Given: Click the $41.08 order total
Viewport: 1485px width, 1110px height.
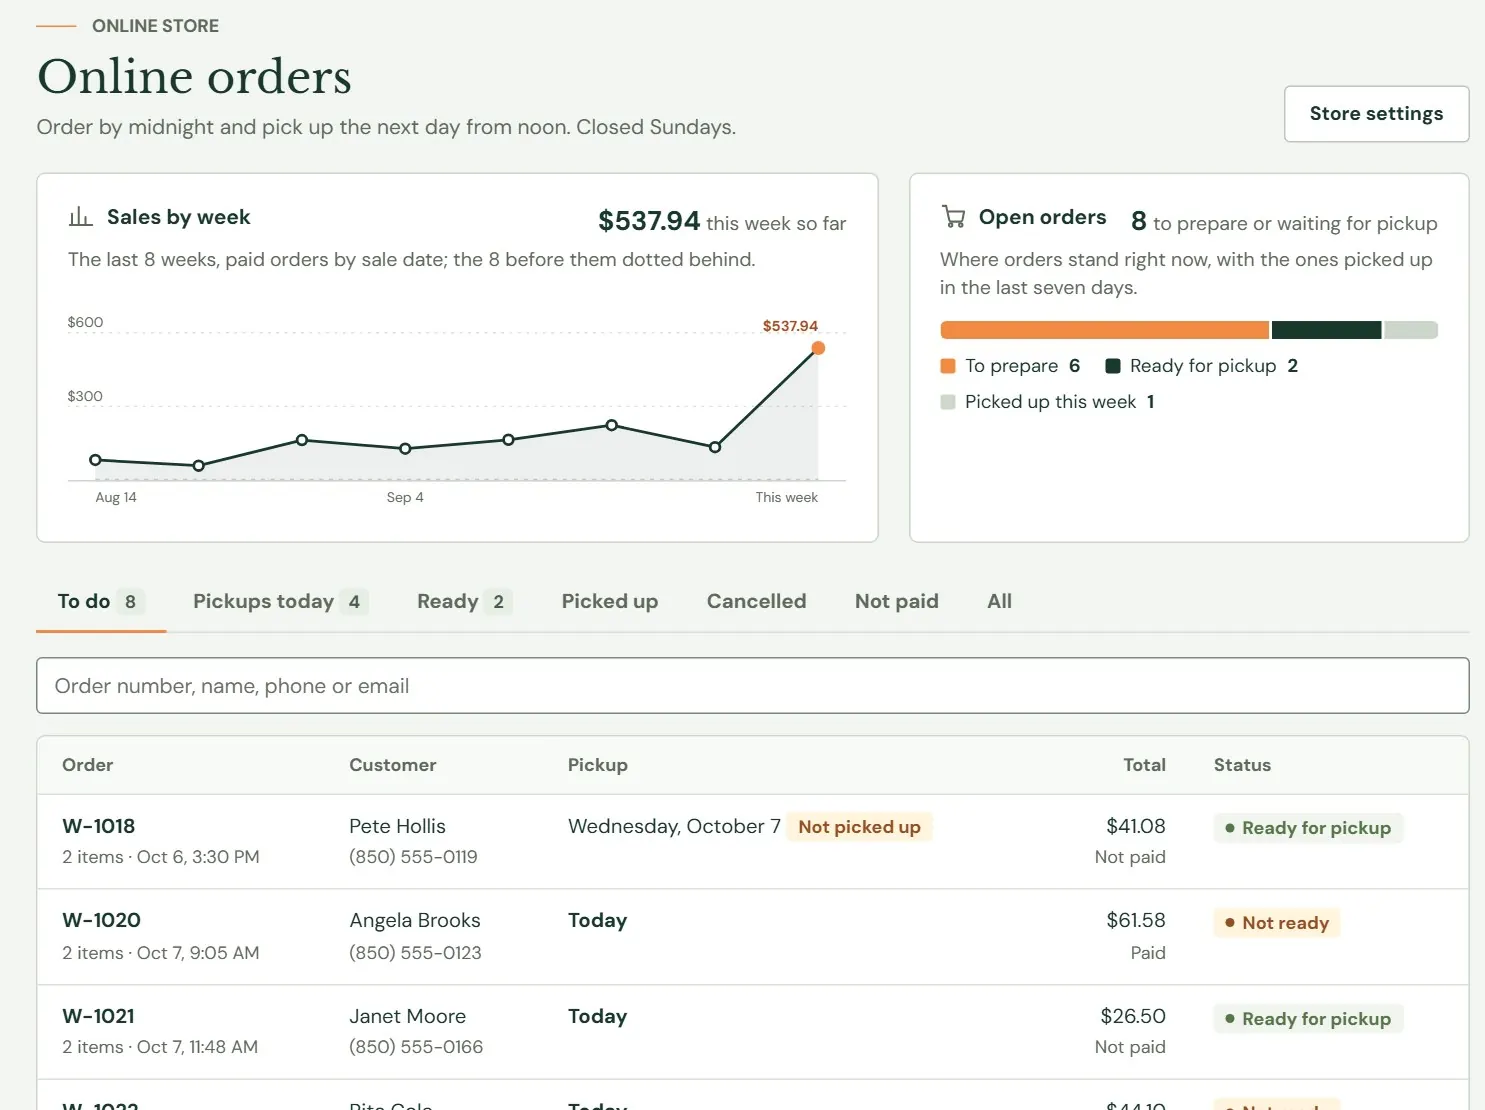Looking at the screenshot, I should pyautogui.click(x=1136, y=827).
